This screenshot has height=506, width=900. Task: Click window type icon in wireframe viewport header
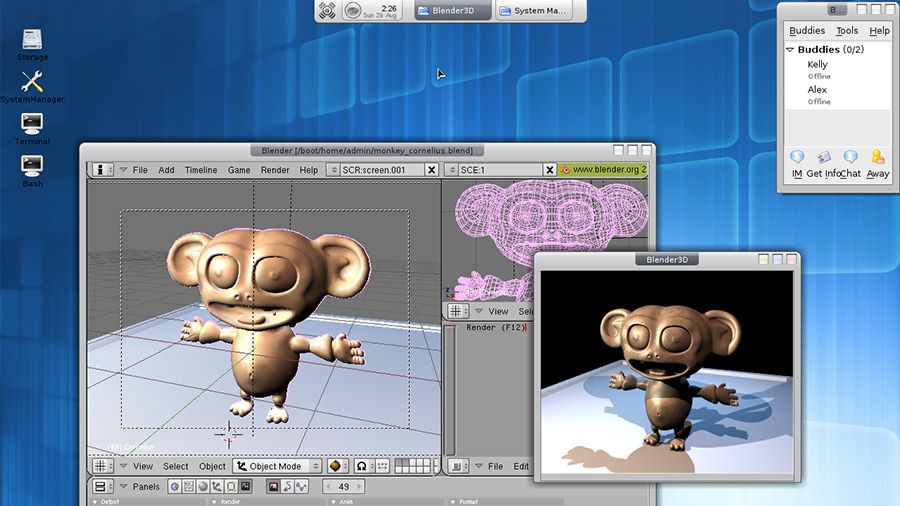456,311
